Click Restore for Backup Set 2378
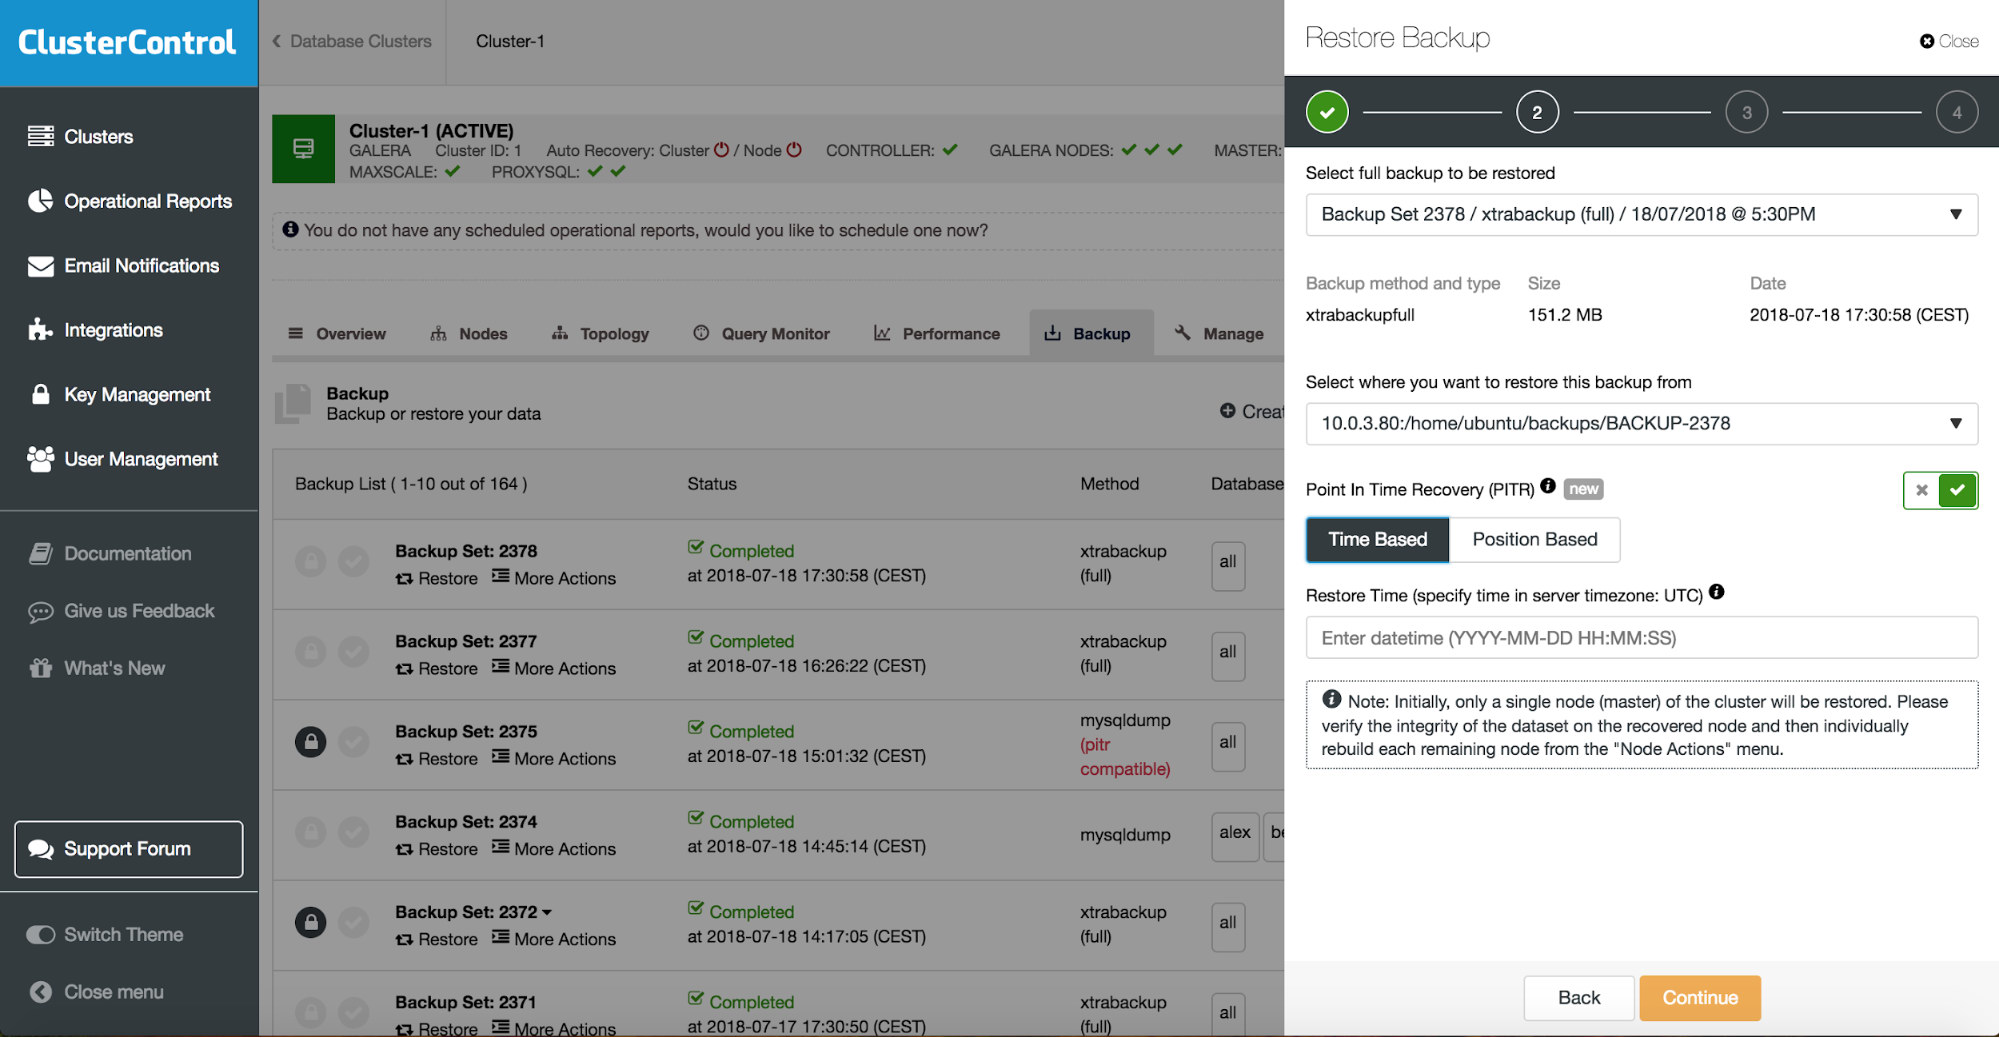The width and height of the screenshot is (1999, 1038). tap(437, 578)
